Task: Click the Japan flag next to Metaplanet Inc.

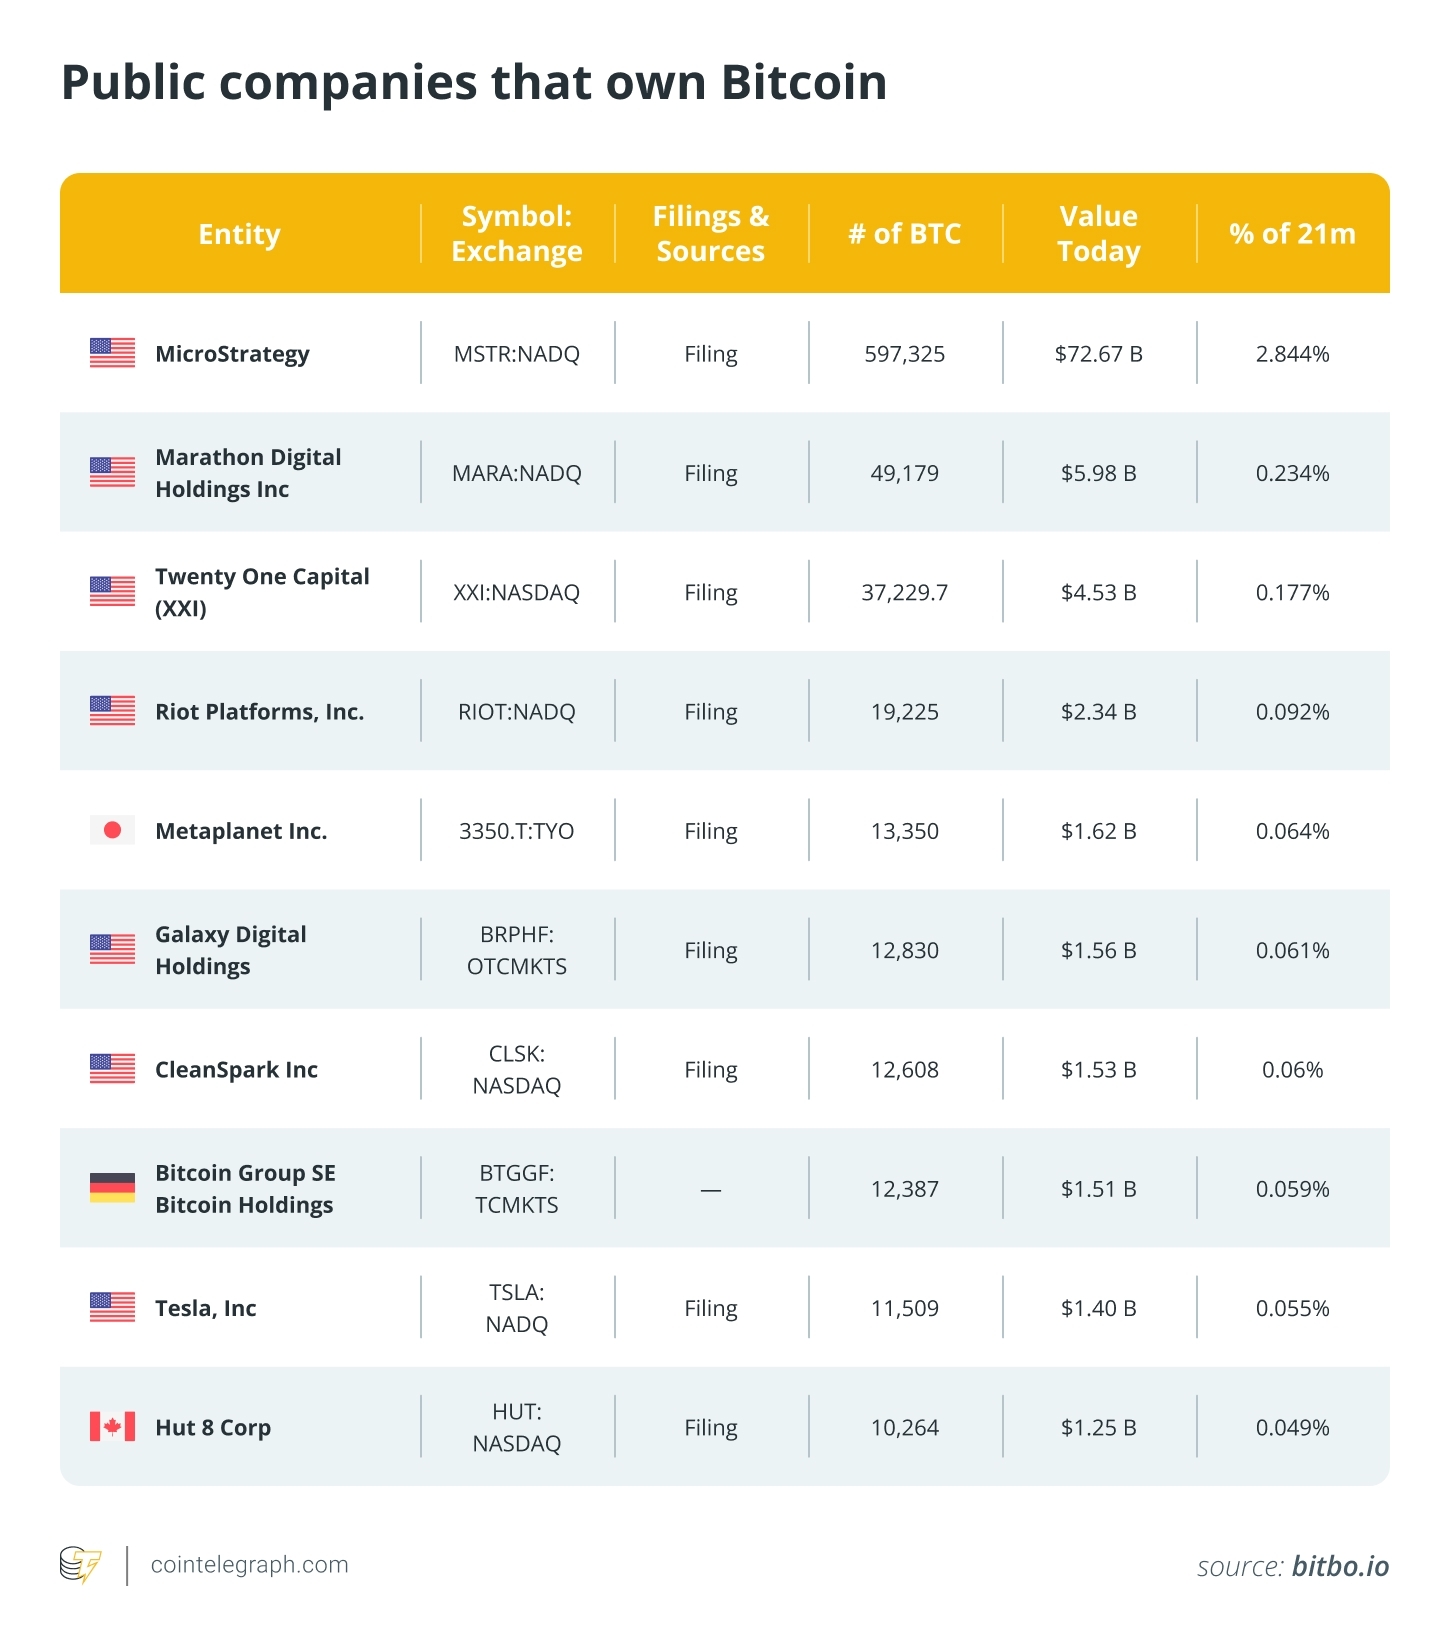Action: (112, 830)
